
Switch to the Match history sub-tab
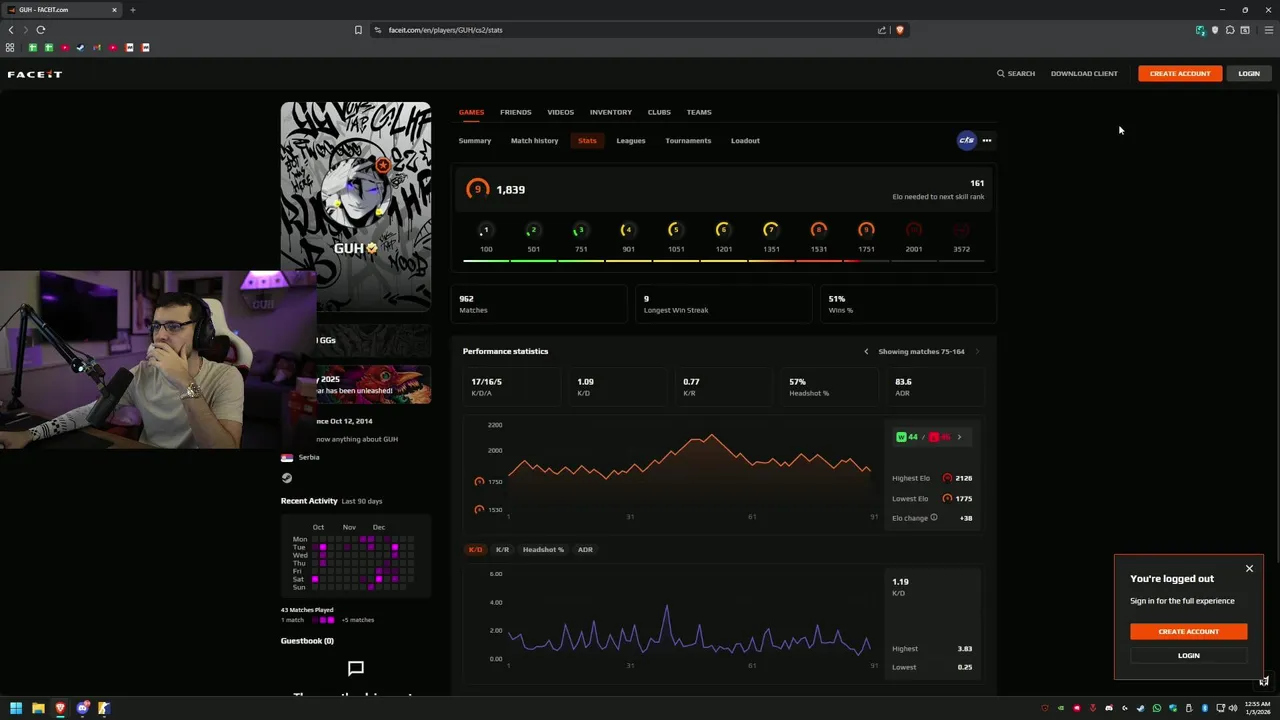(535, 141)
